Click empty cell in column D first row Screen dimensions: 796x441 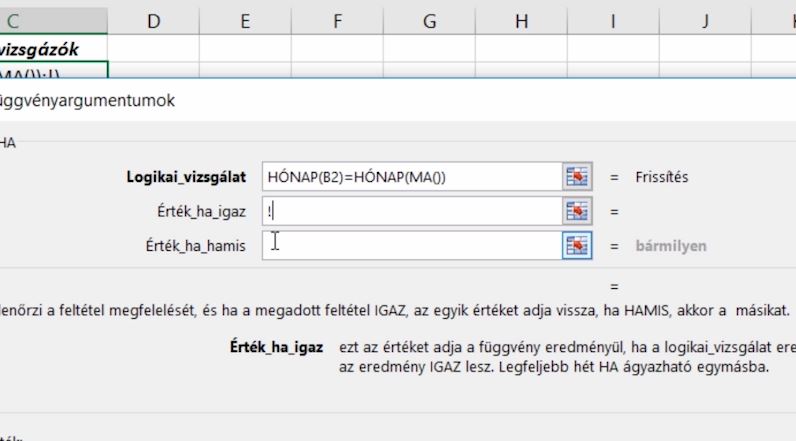tap(153, 49)
